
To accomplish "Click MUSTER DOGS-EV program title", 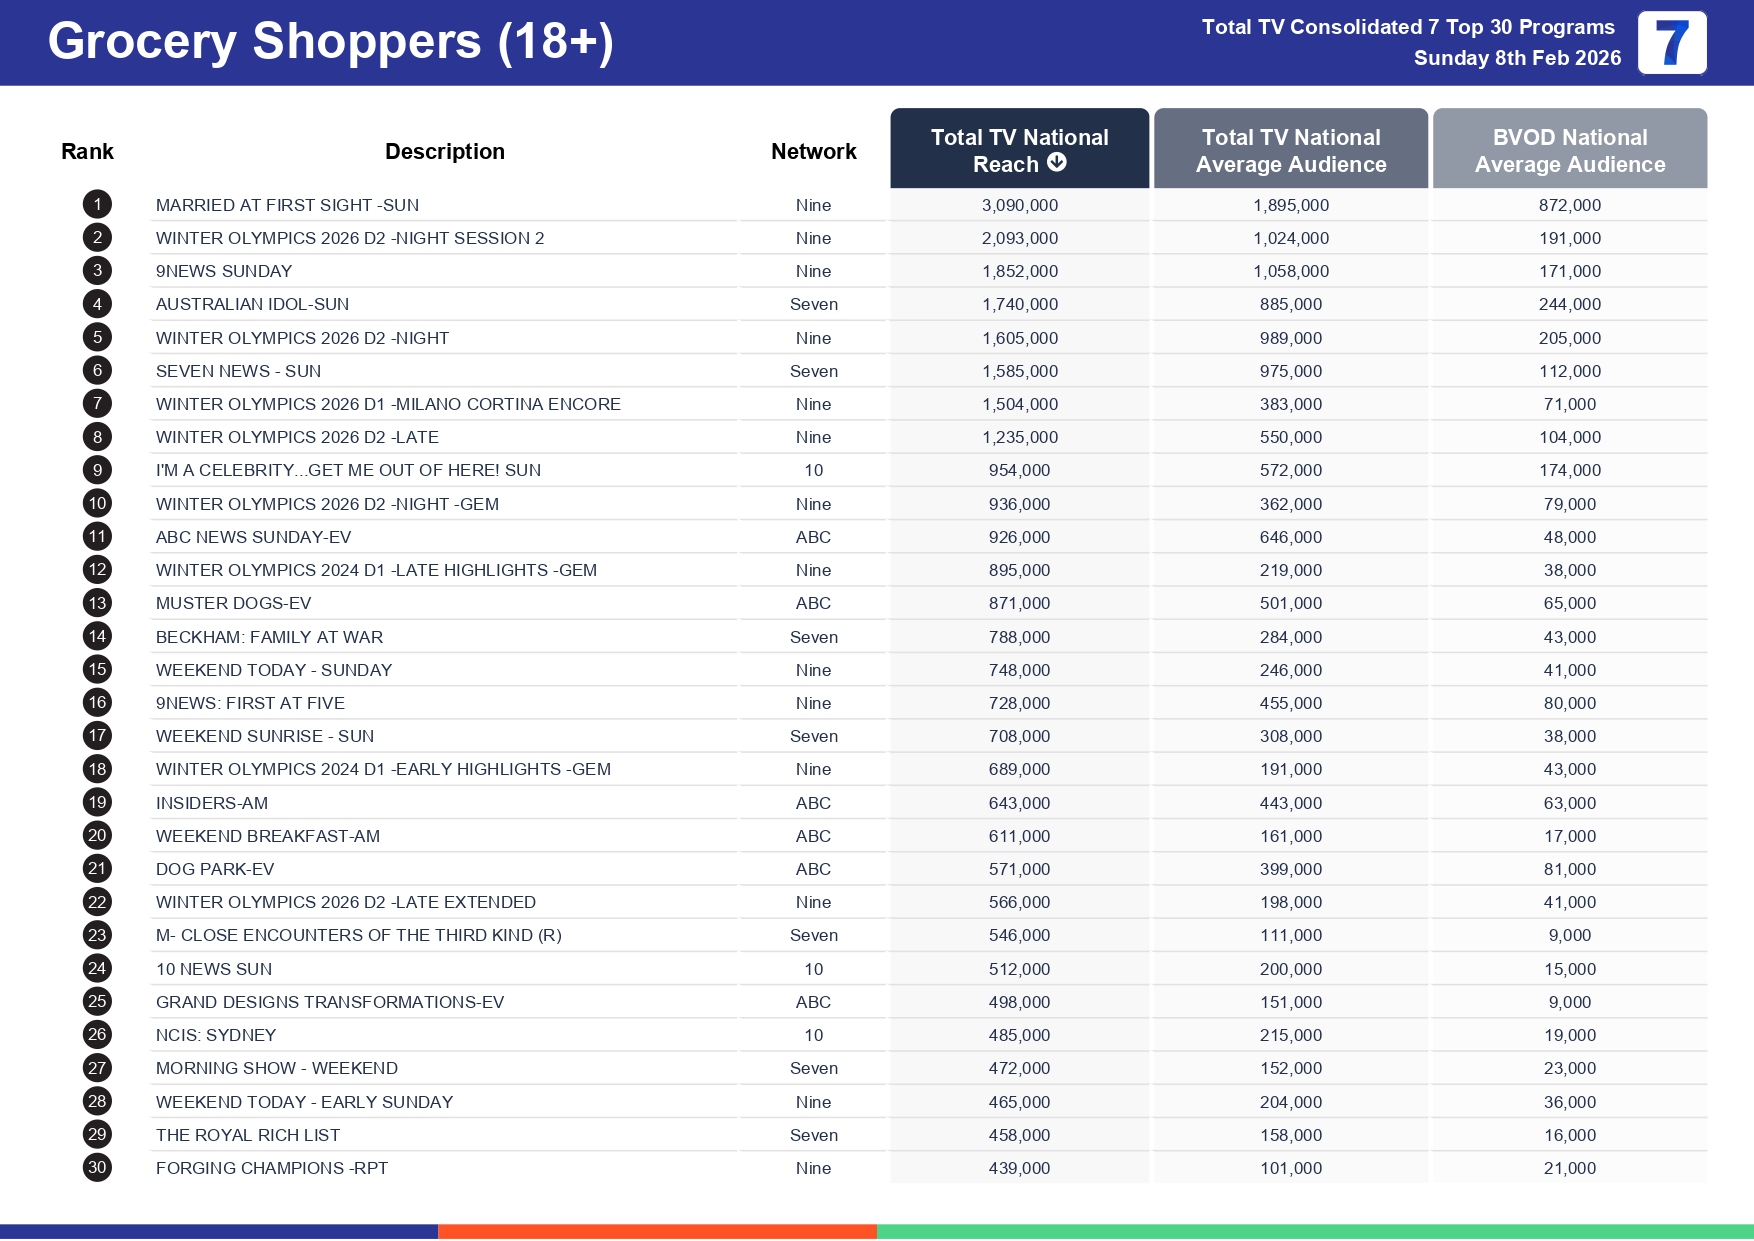I will pyautogui.click(x=233, y=603).
